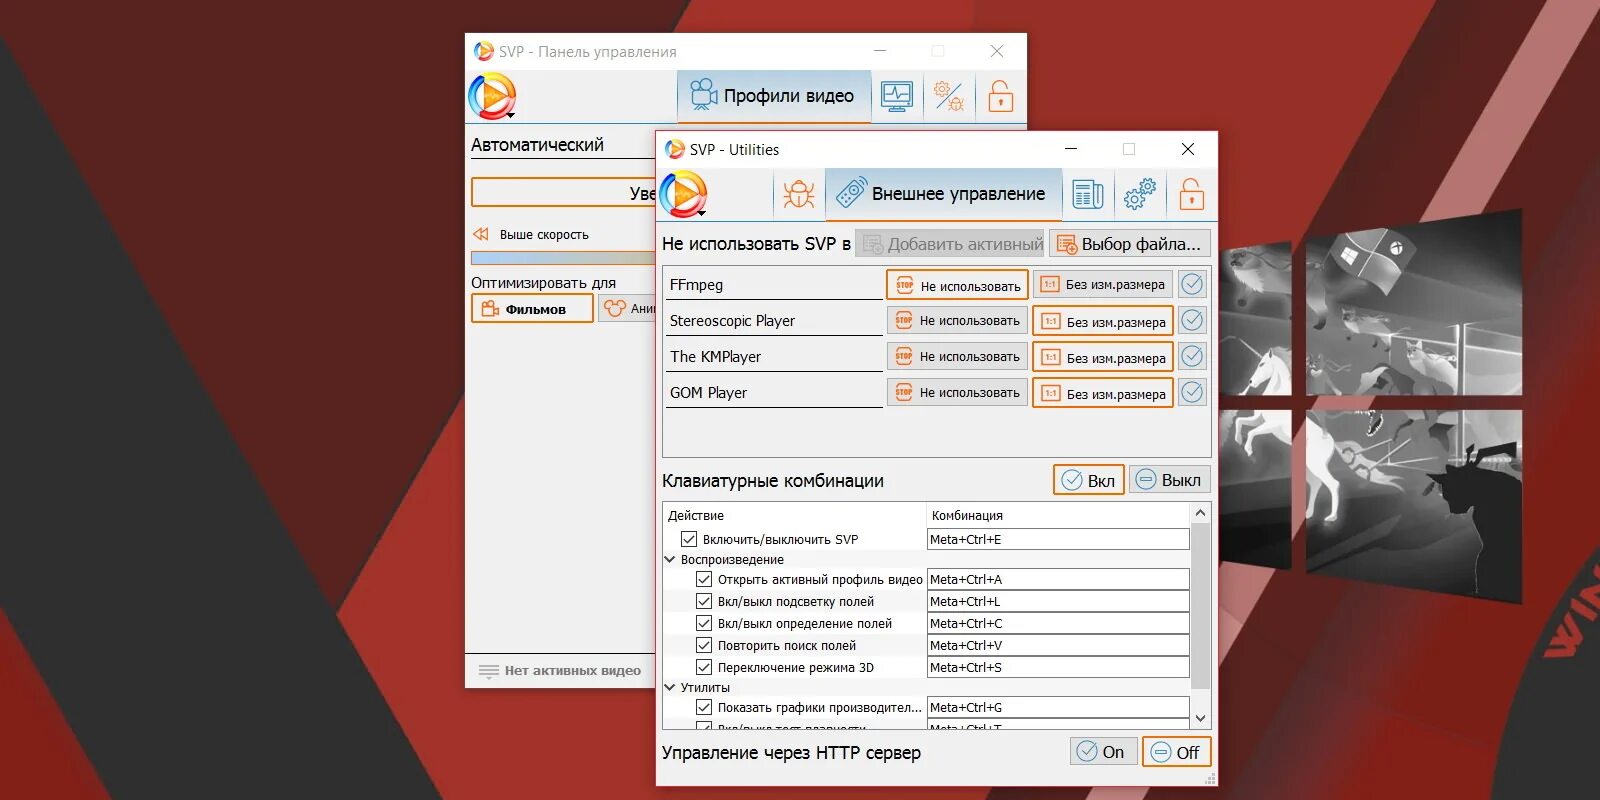This screenshot has height=800, width=1600.
Task: Click the checkmark icon in The KMPlayer row
Action: tap(1192, 357)
